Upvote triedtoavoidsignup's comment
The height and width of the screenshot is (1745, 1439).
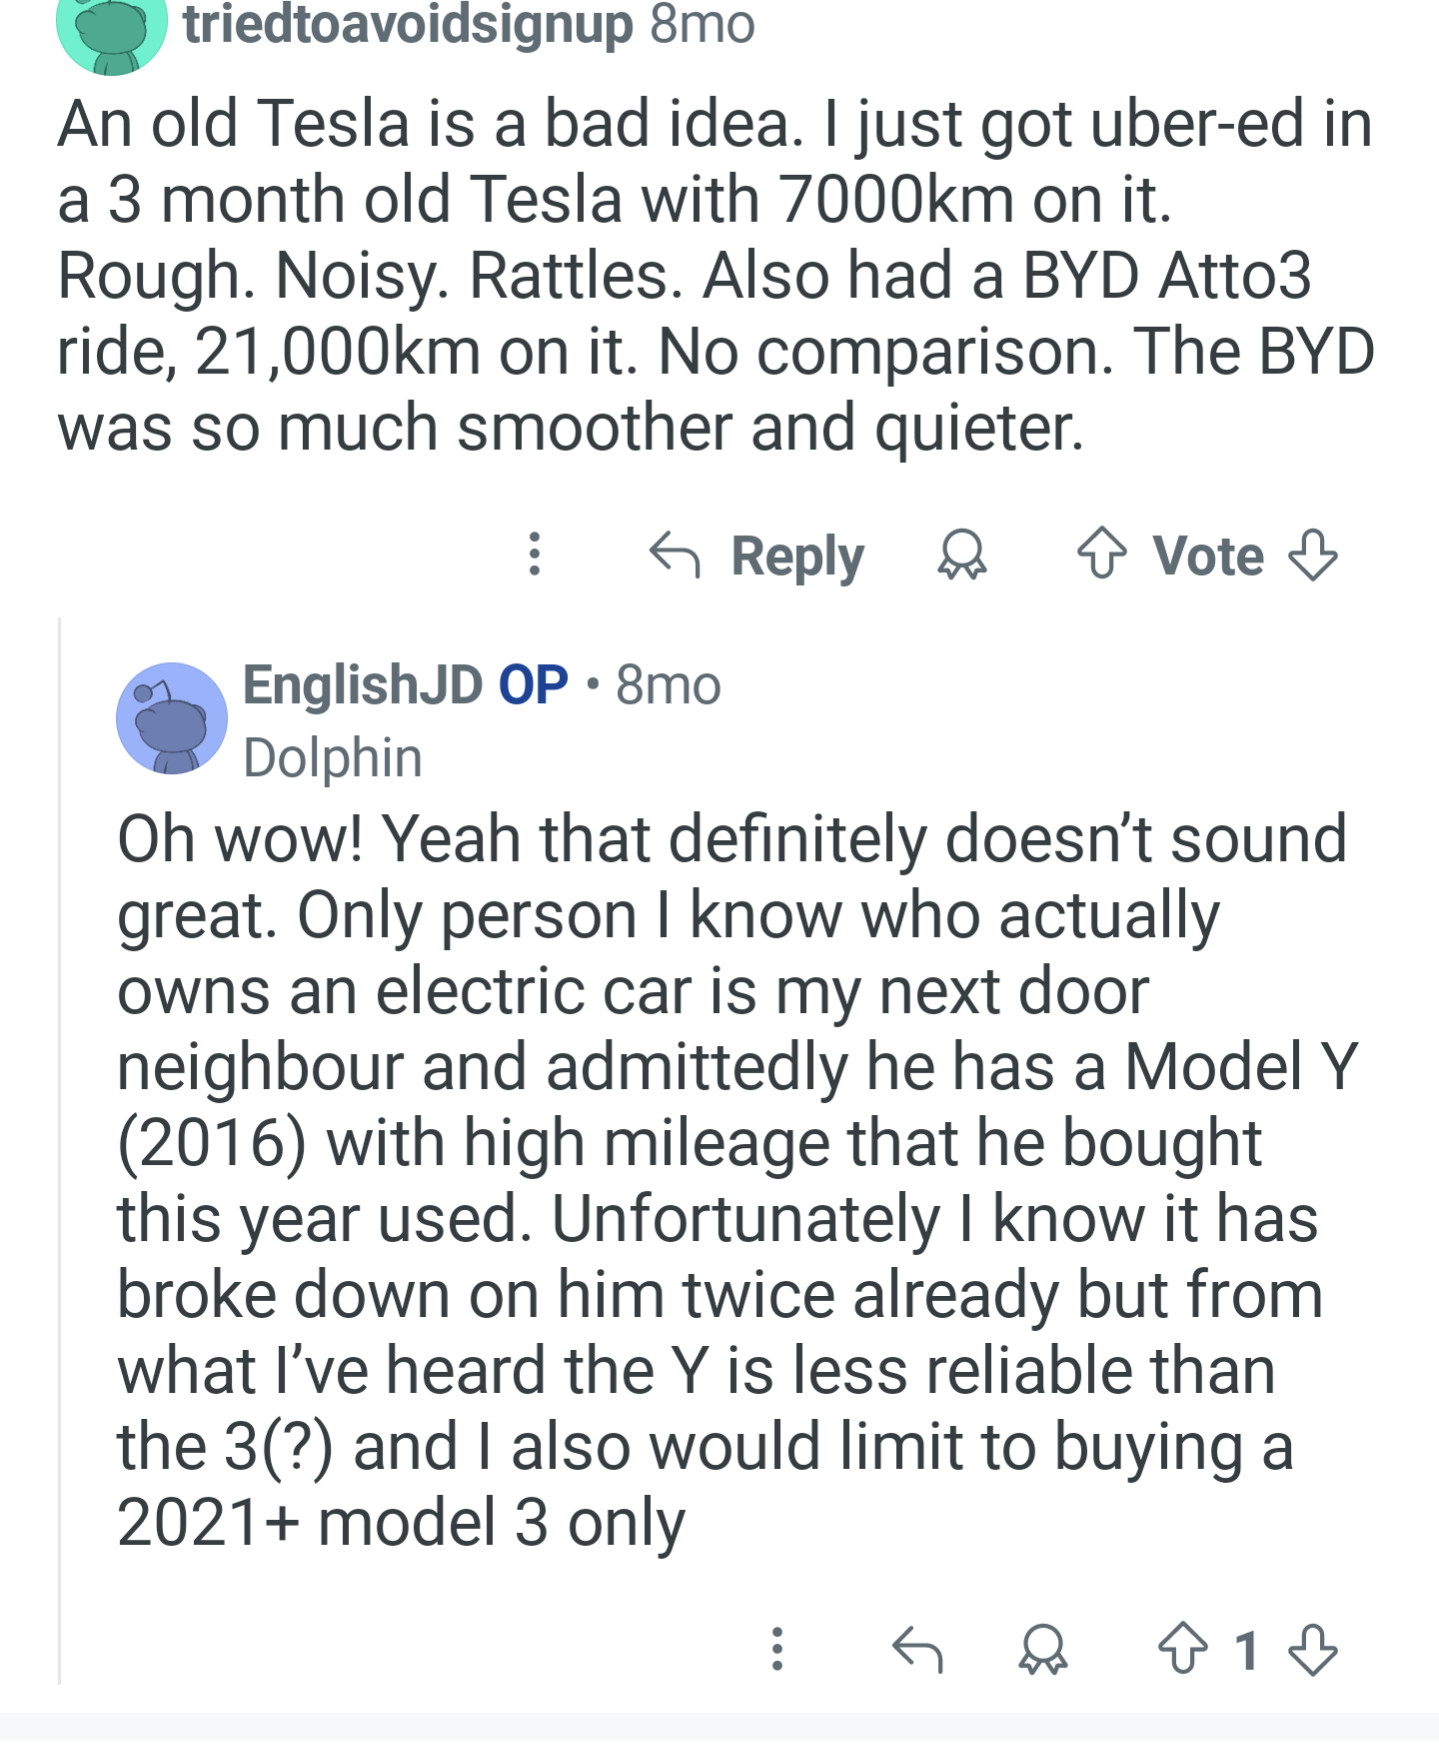1101,555
